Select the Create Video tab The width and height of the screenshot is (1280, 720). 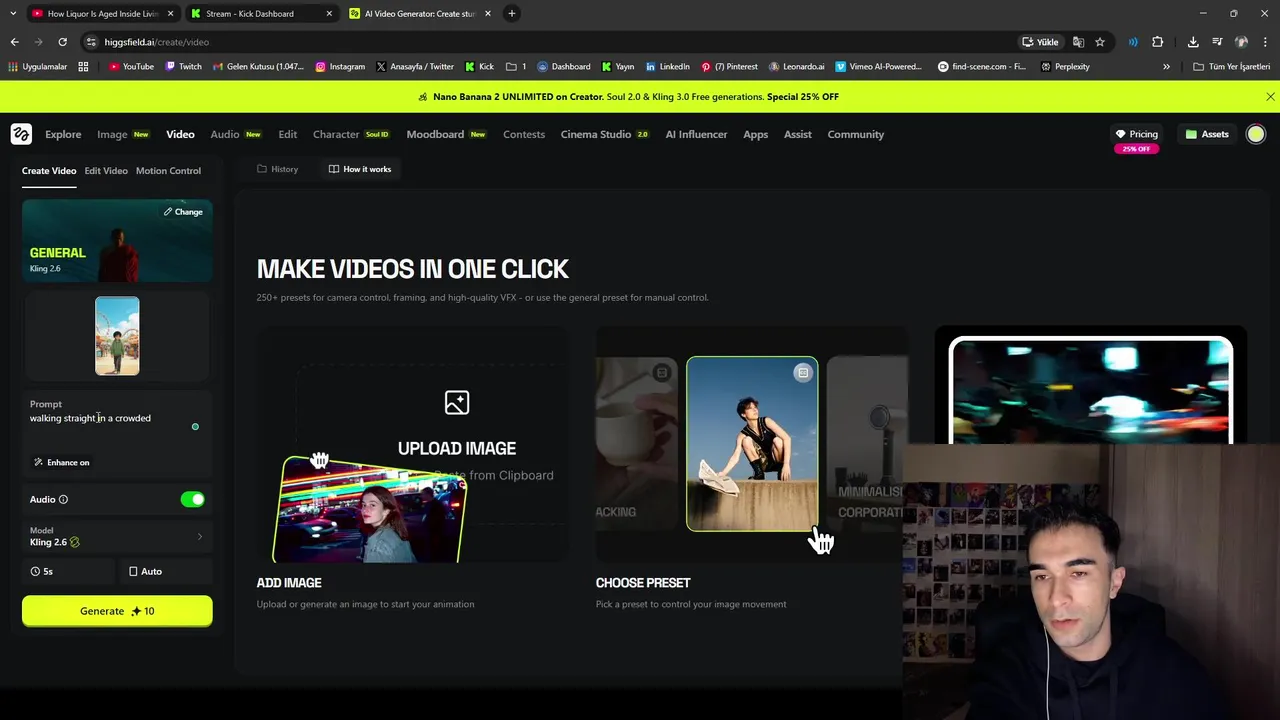pyautogui.click(x=49, y=171)
